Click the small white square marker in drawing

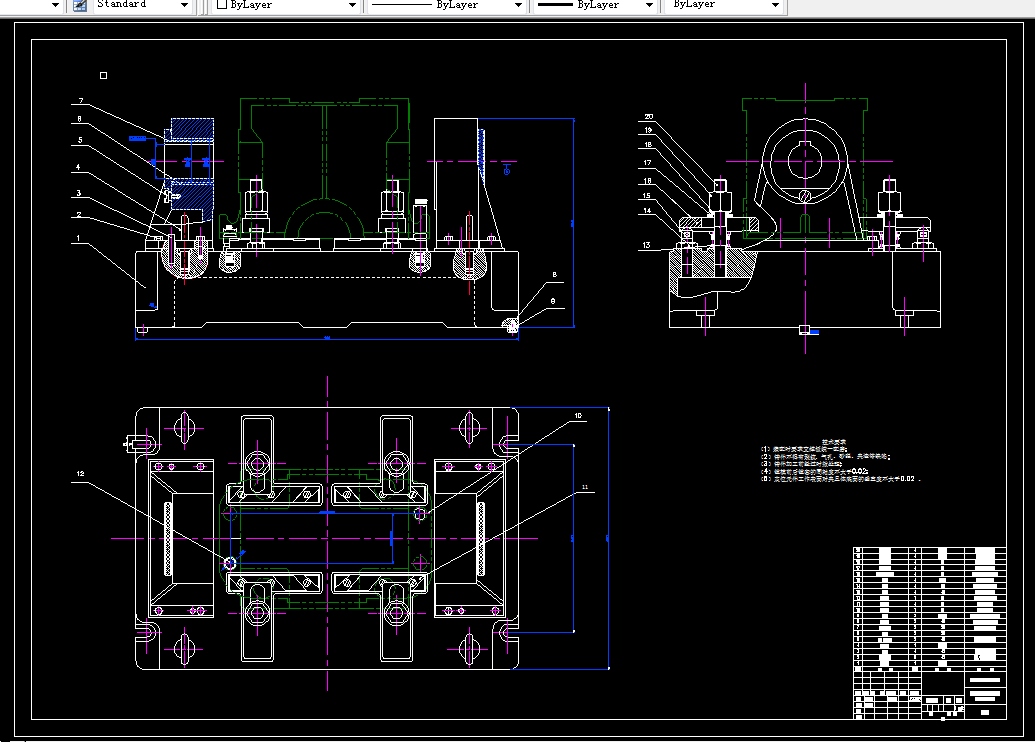[x=104, y=75]
